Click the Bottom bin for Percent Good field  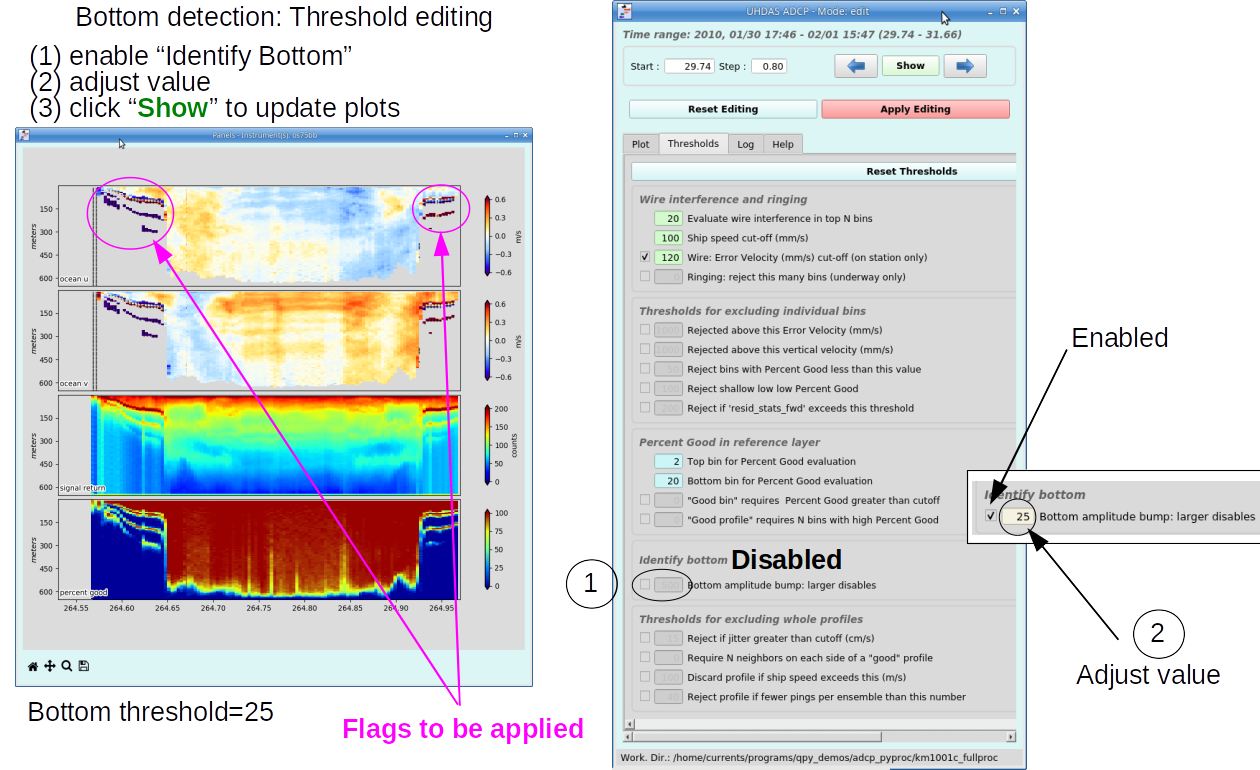point(668,481)
